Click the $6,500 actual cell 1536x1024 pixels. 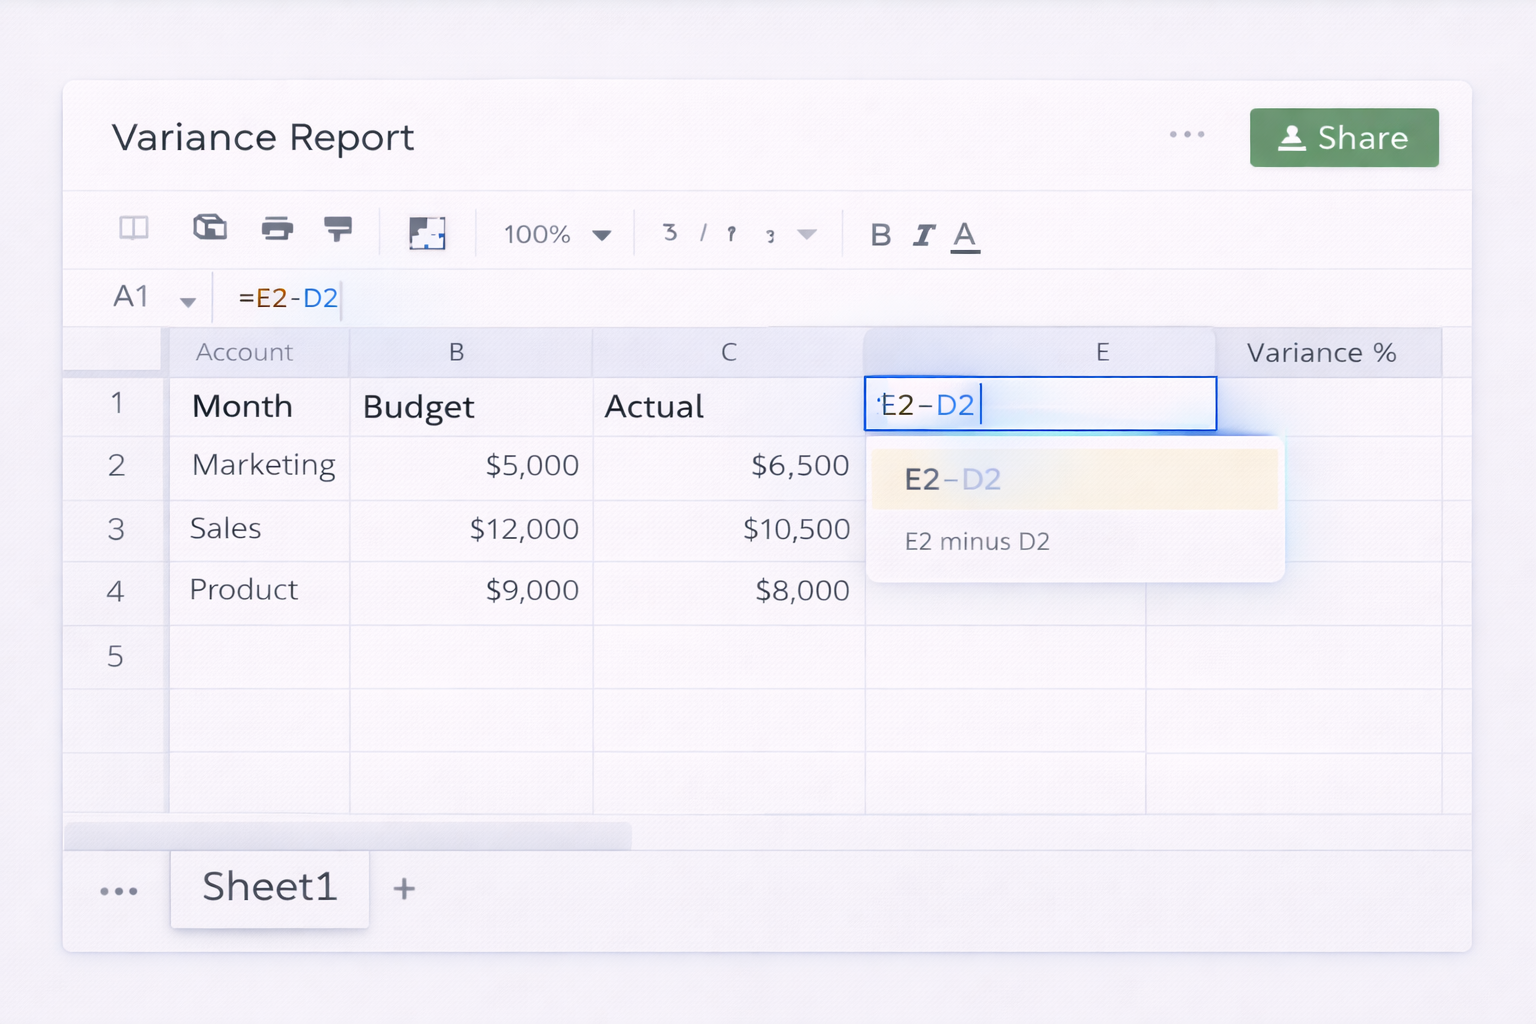[729, 467]
